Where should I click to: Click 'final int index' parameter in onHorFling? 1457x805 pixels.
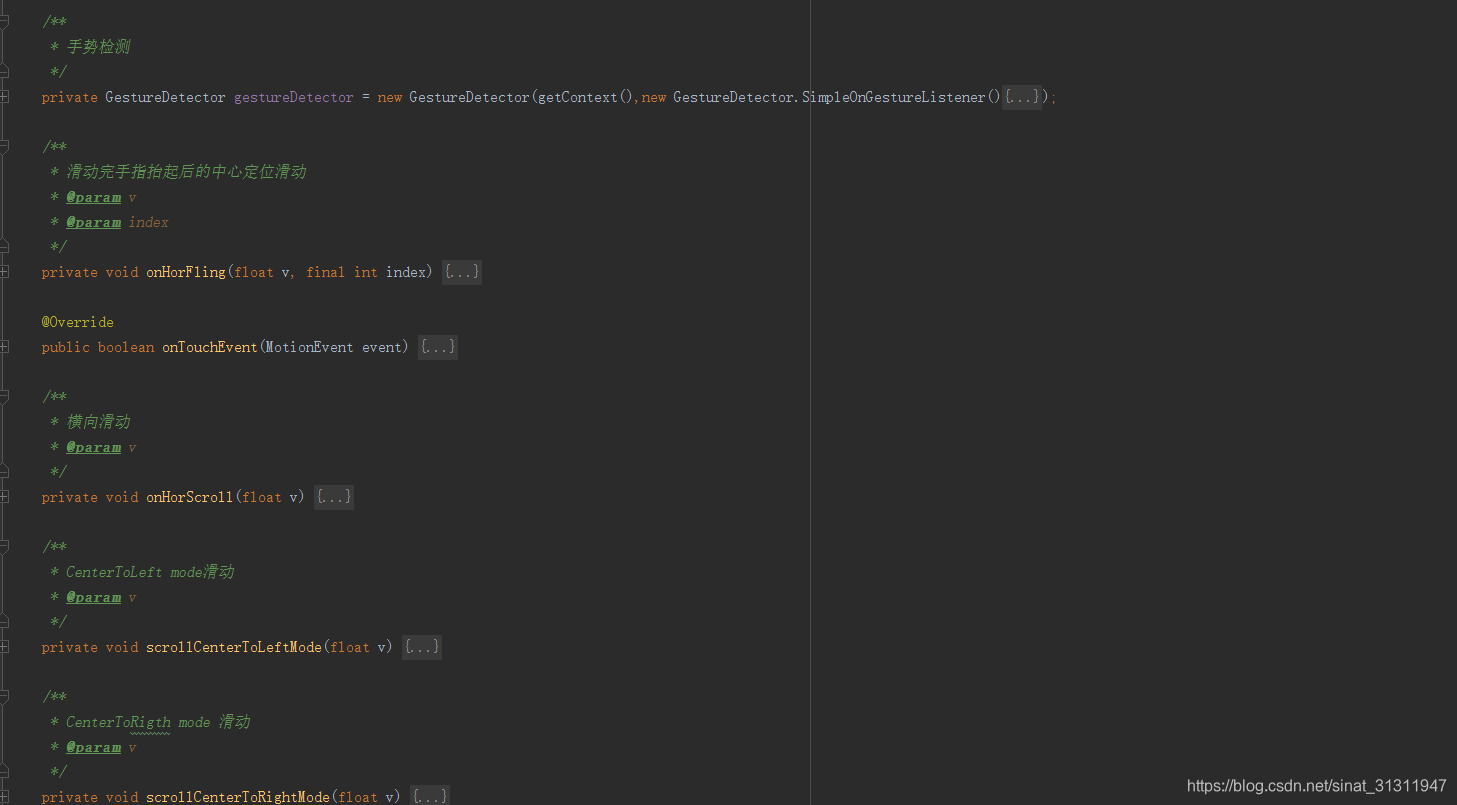click(368, 272)
